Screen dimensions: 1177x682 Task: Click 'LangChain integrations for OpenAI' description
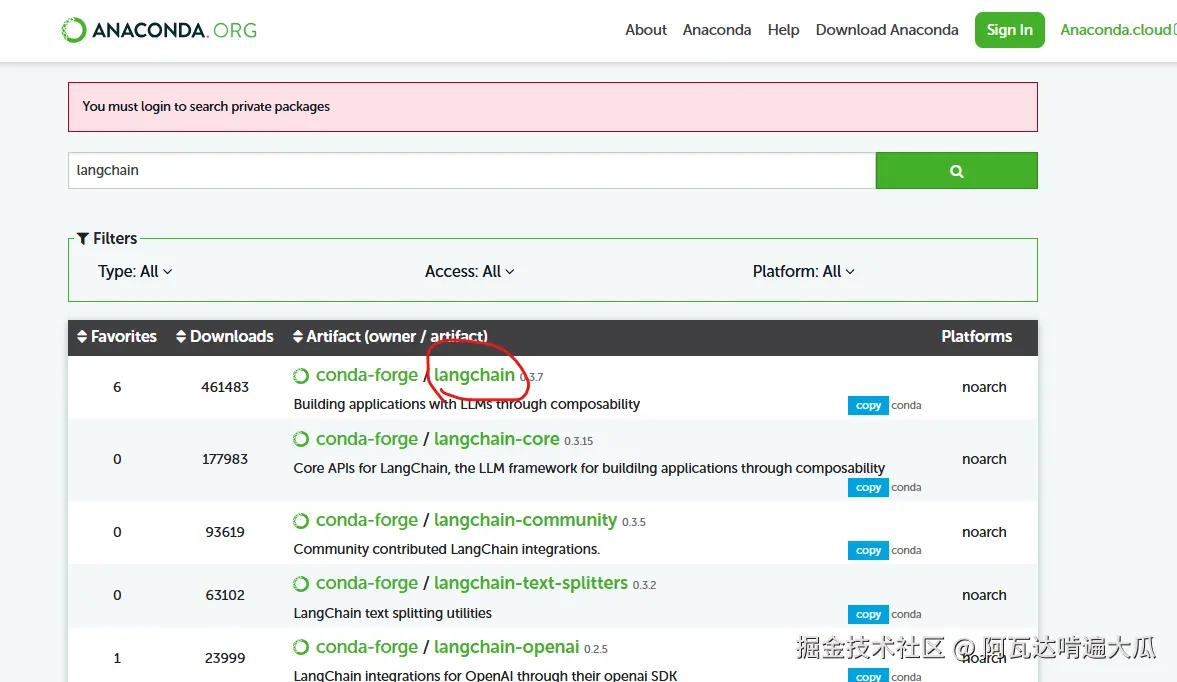485,675
